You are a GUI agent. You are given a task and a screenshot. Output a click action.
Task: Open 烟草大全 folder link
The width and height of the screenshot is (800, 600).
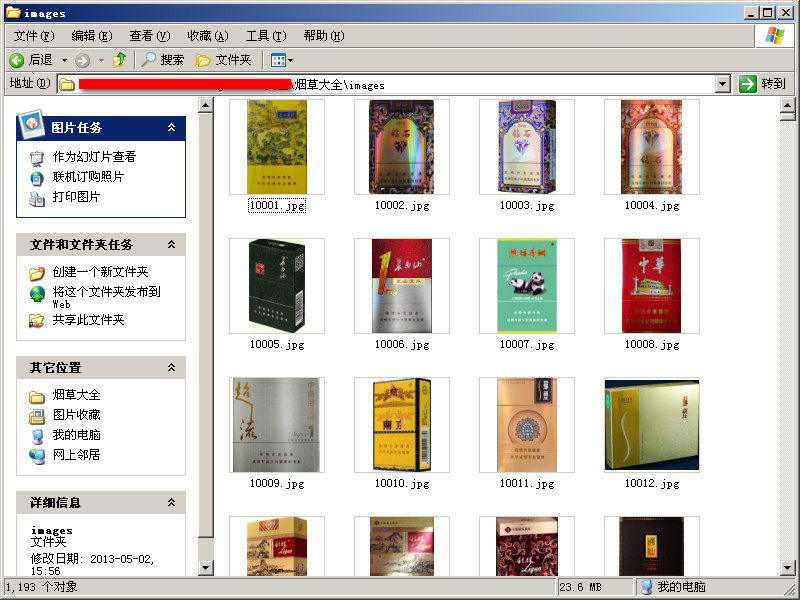(x=77, y=395)
